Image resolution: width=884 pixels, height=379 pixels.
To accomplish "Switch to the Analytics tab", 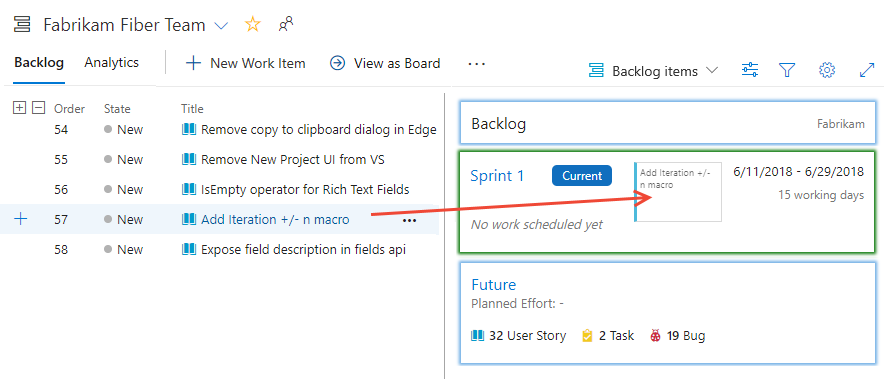I will [112, 63].
